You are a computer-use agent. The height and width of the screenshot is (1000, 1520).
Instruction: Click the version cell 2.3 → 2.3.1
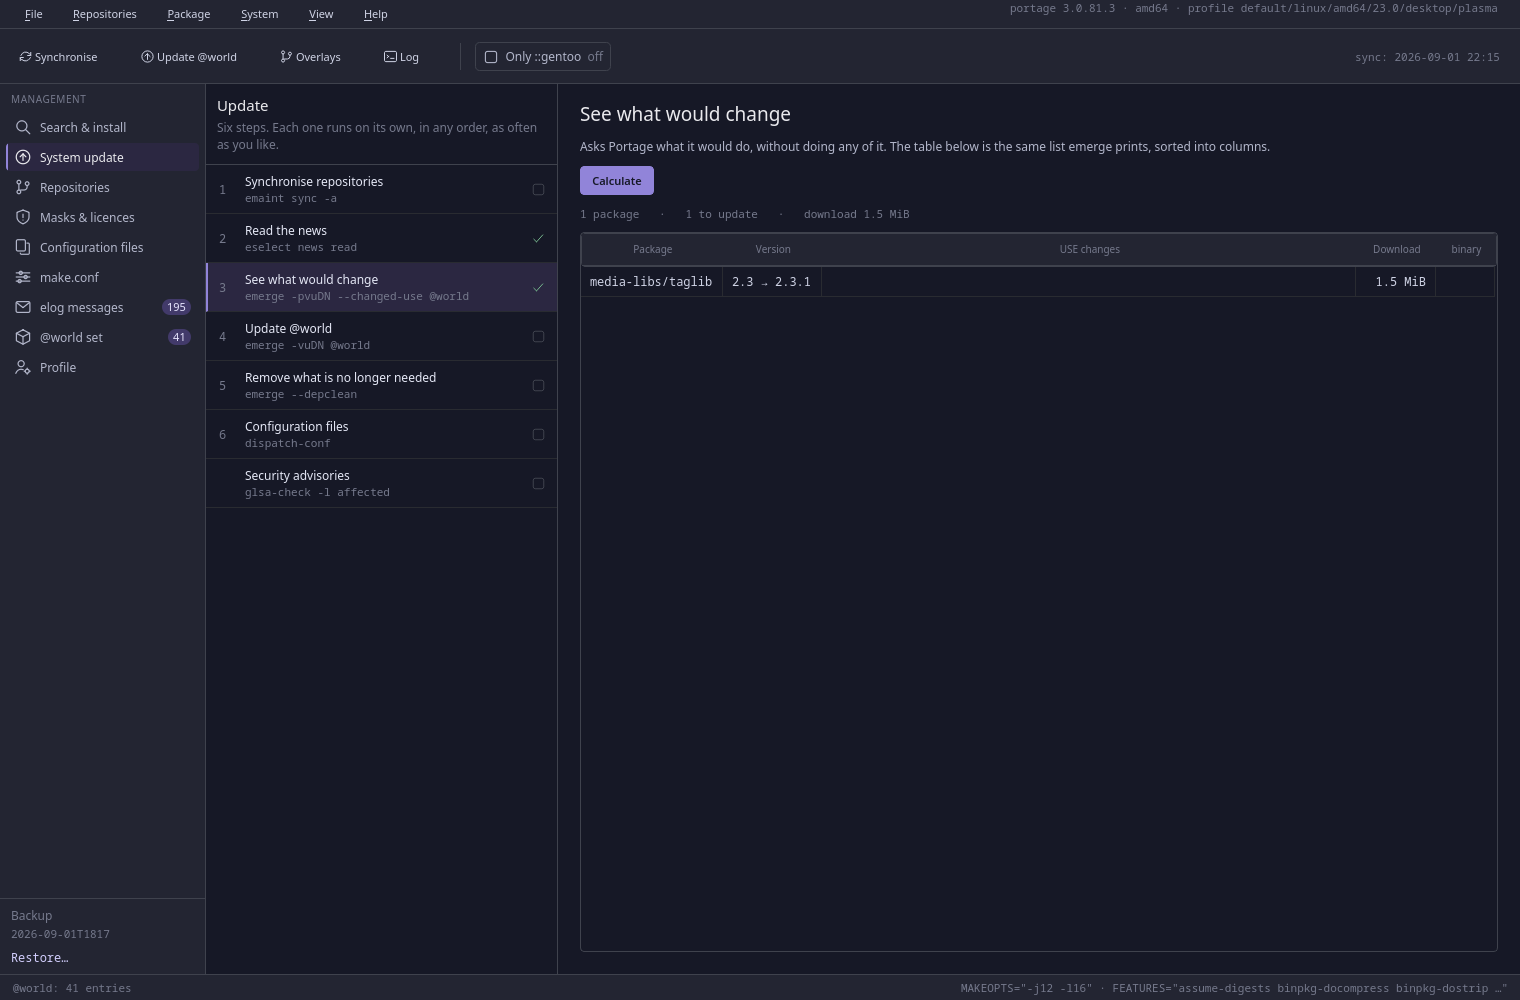pos(772,282)
